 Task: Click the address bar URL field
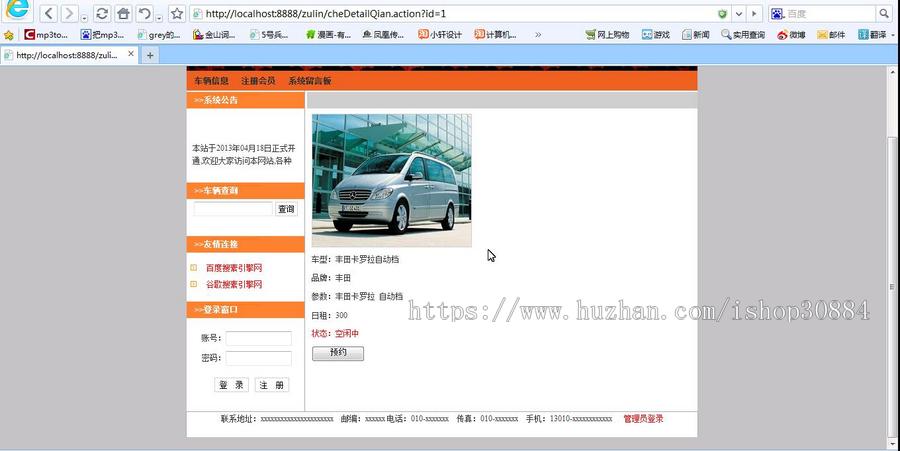453,14
